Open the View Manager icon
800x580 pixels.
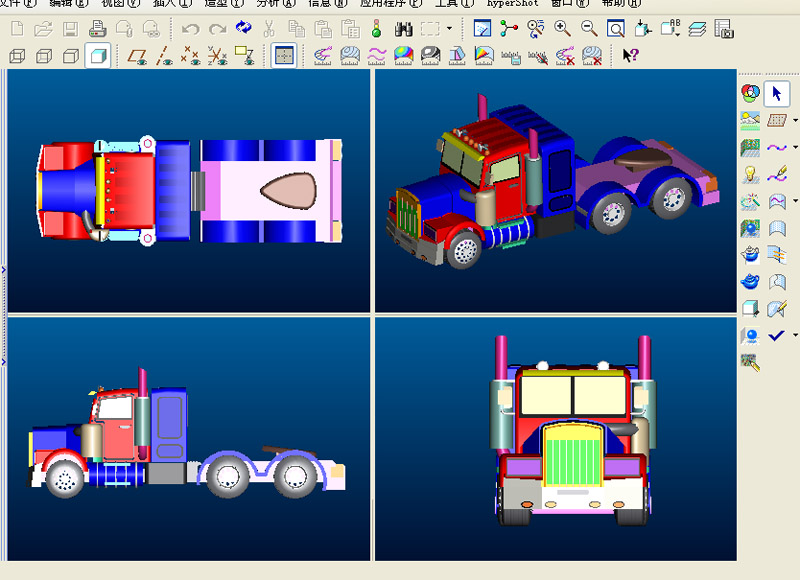724,29
